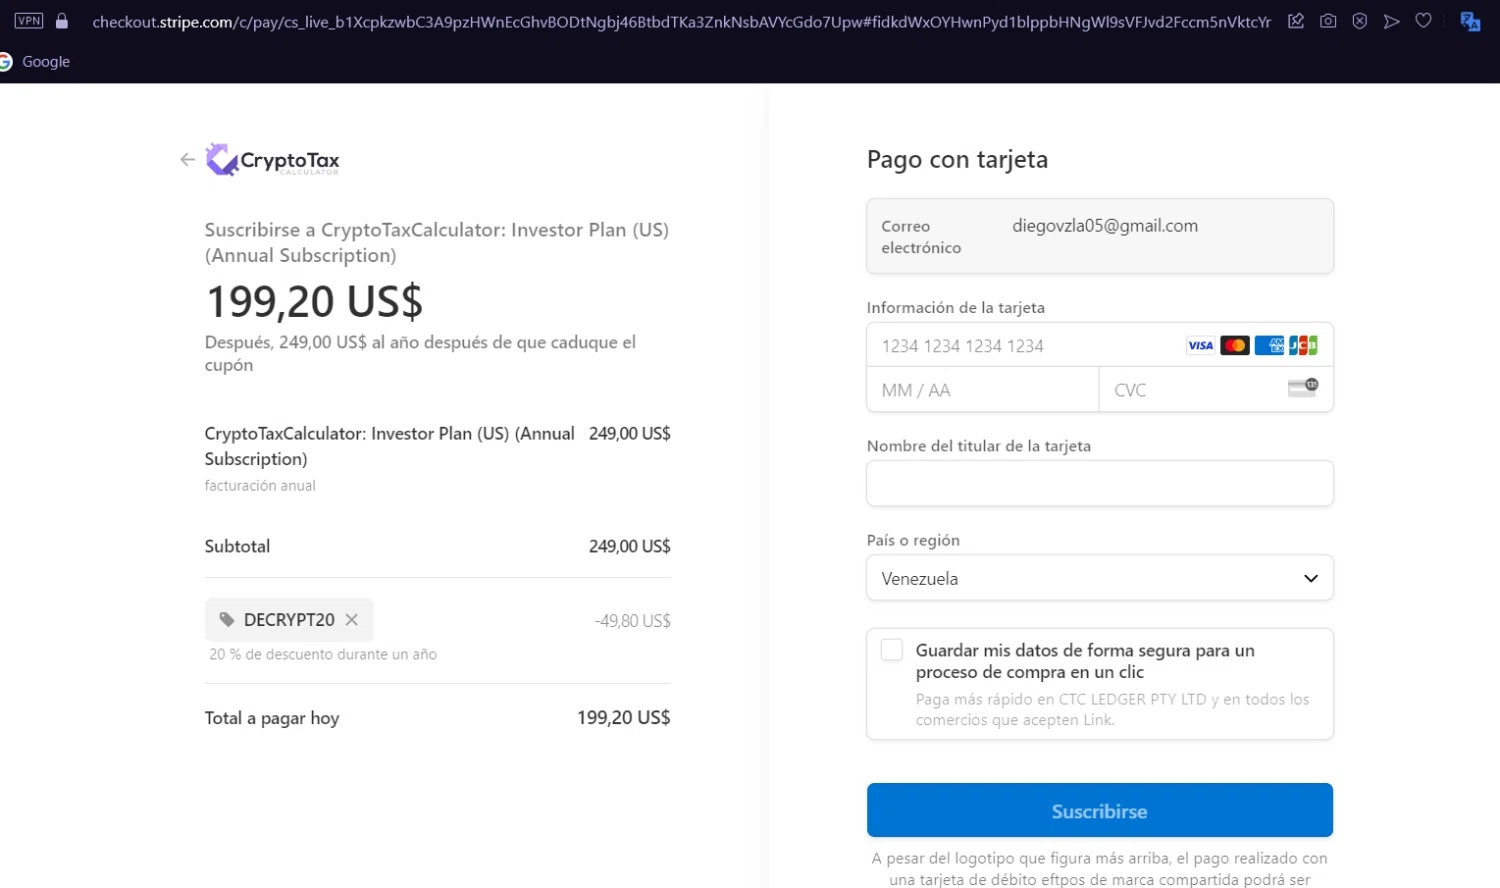Click the heart bookmark icon
Viewport: 1500px width, 888px height.
click(1424, 20)
